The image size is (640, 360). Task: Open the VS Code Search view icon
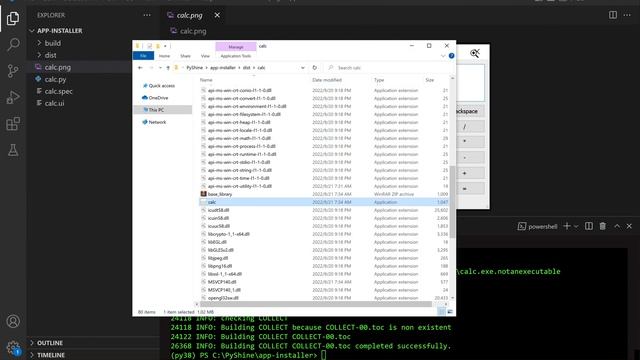pyautogui.click(x=13, y=44)
